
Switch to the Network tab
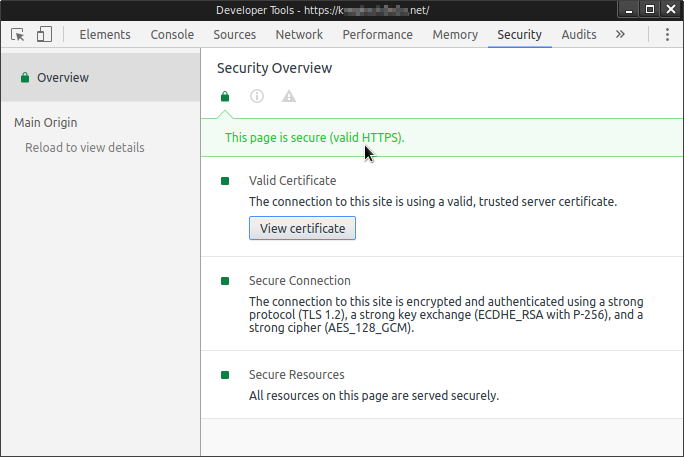coord(299,34)
